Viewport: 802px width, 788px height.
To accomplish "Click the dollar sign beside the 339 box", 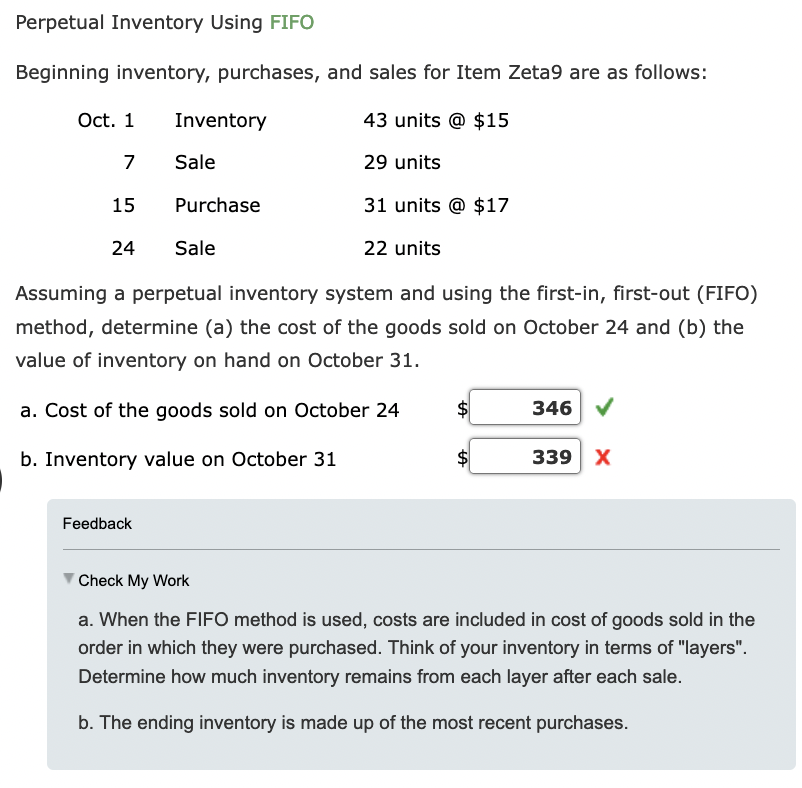I will (x=461, y=457).
